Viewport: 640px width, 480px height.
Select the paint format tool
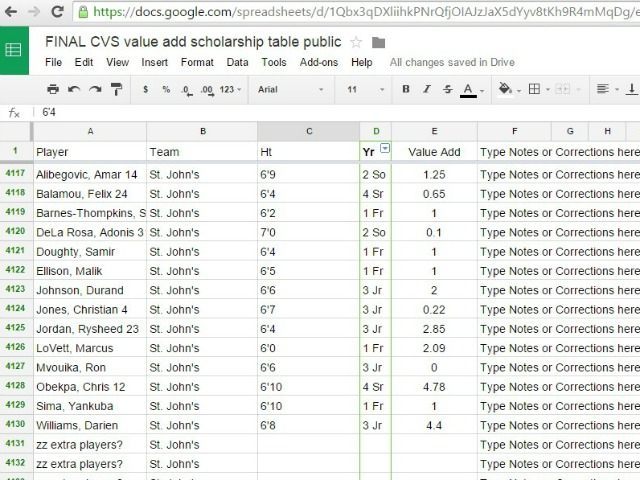(116, 89)
